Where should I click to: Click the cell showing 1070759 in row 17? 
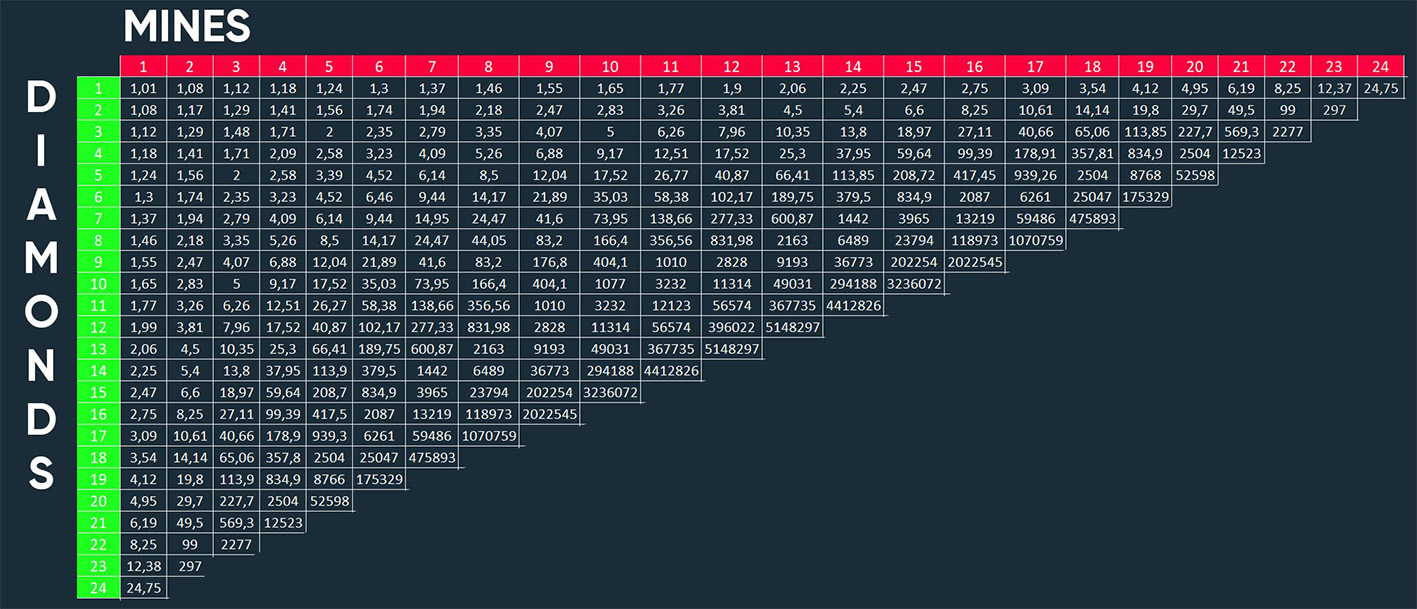click(488, 436)
